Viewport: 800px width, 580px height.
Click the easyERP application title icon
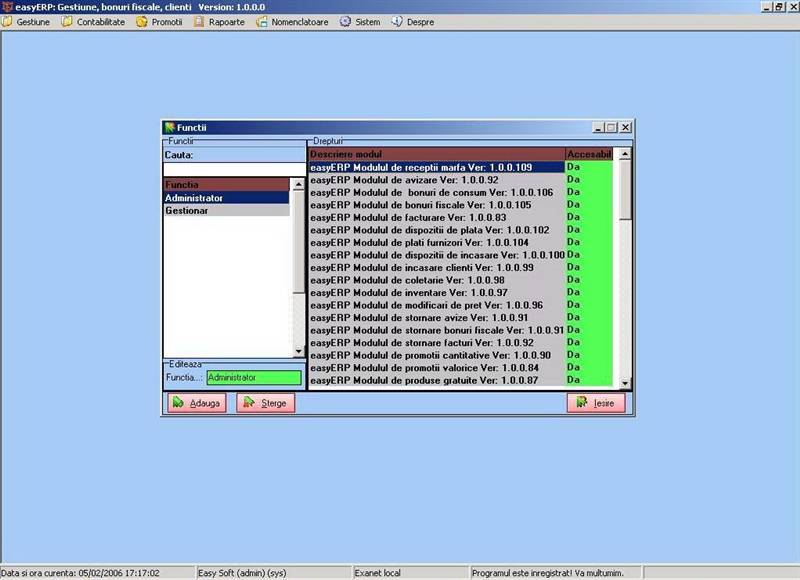pyautogui.click(x=7, y=7)
